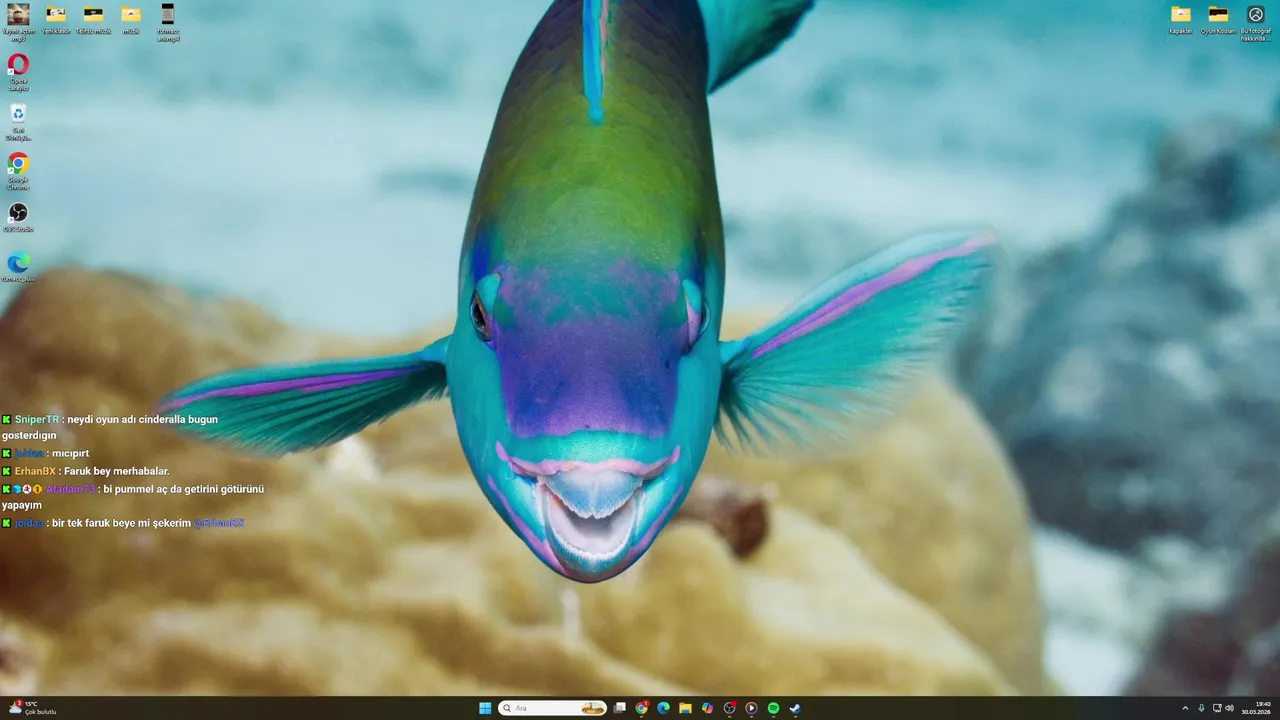Select the mp4 video file on the desktop
The width and height of the screenshot is (1280, 720).
[168, 21]
